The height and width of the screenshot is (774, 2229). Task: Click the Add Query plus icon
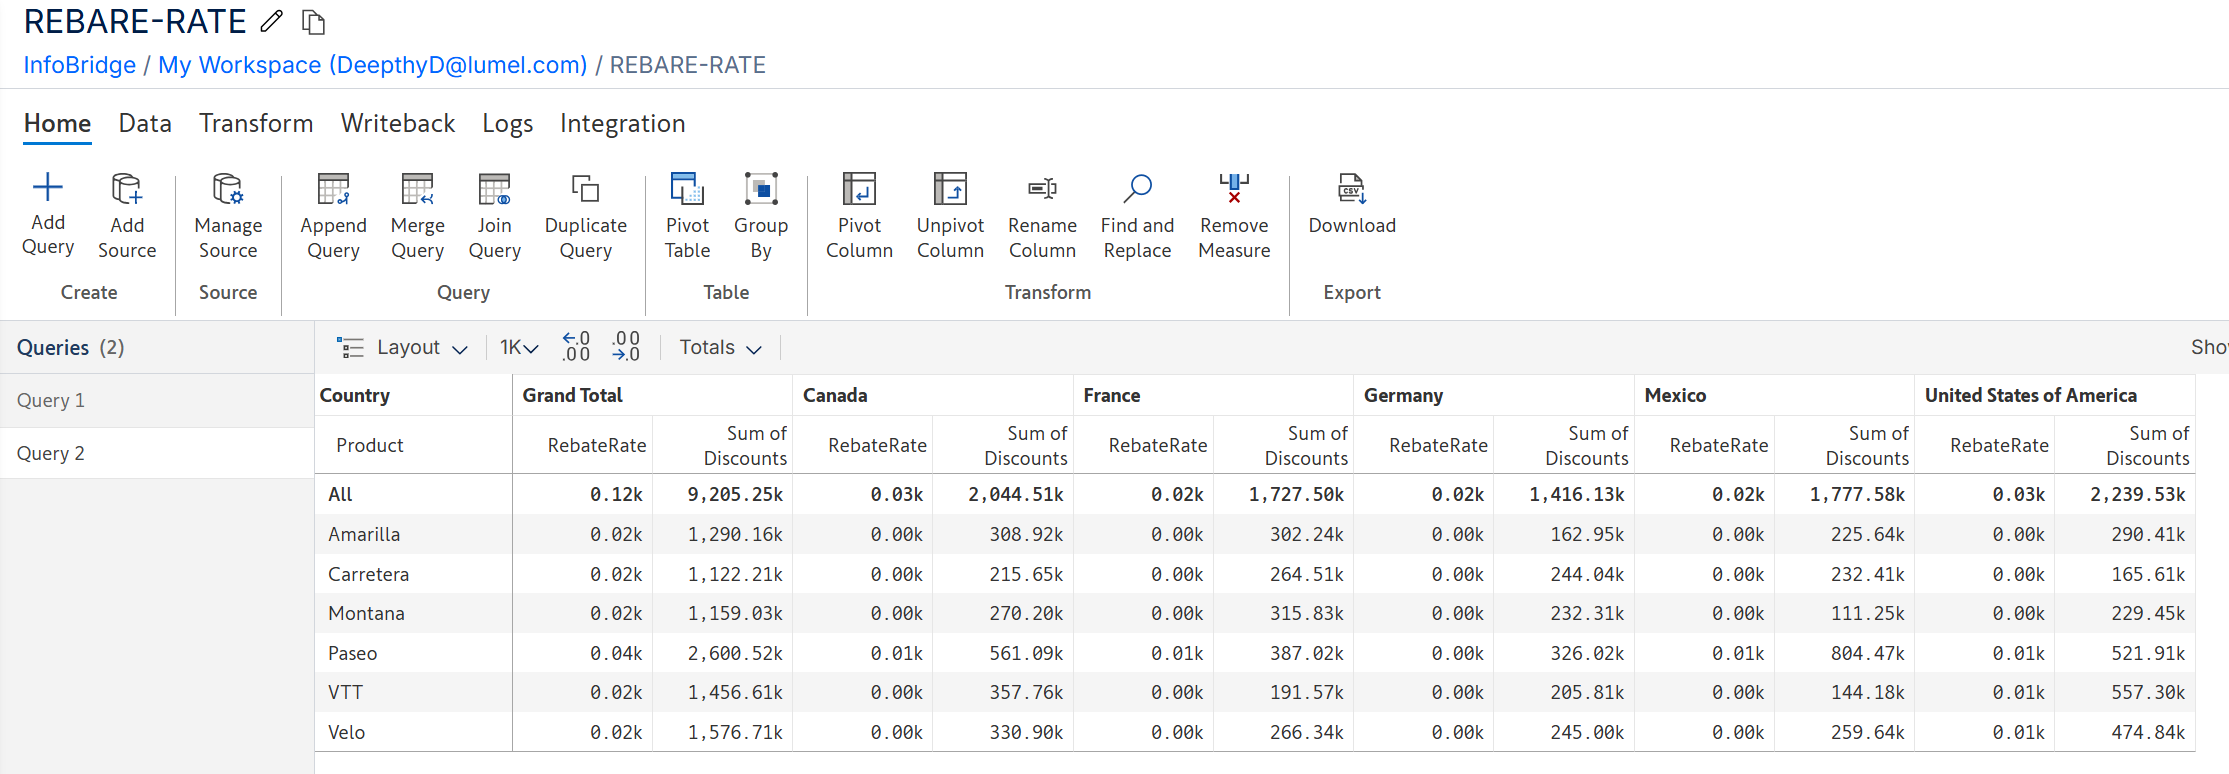[47, 188]
